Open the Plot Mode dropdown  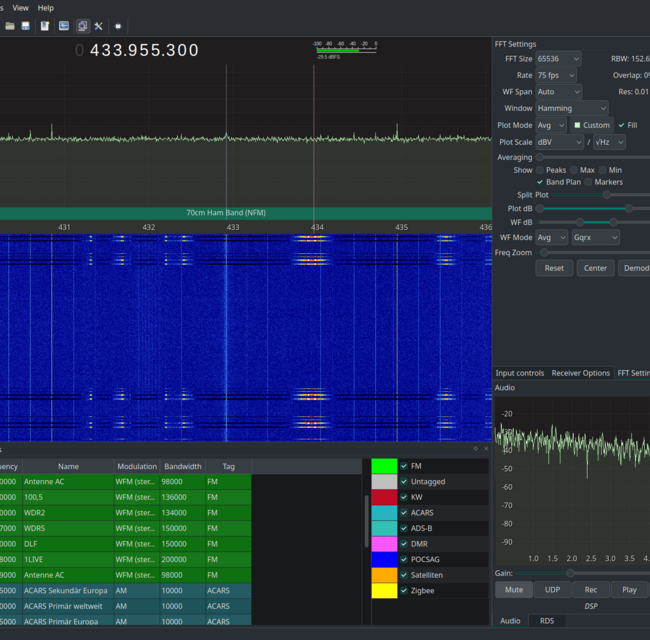point(551,125)
